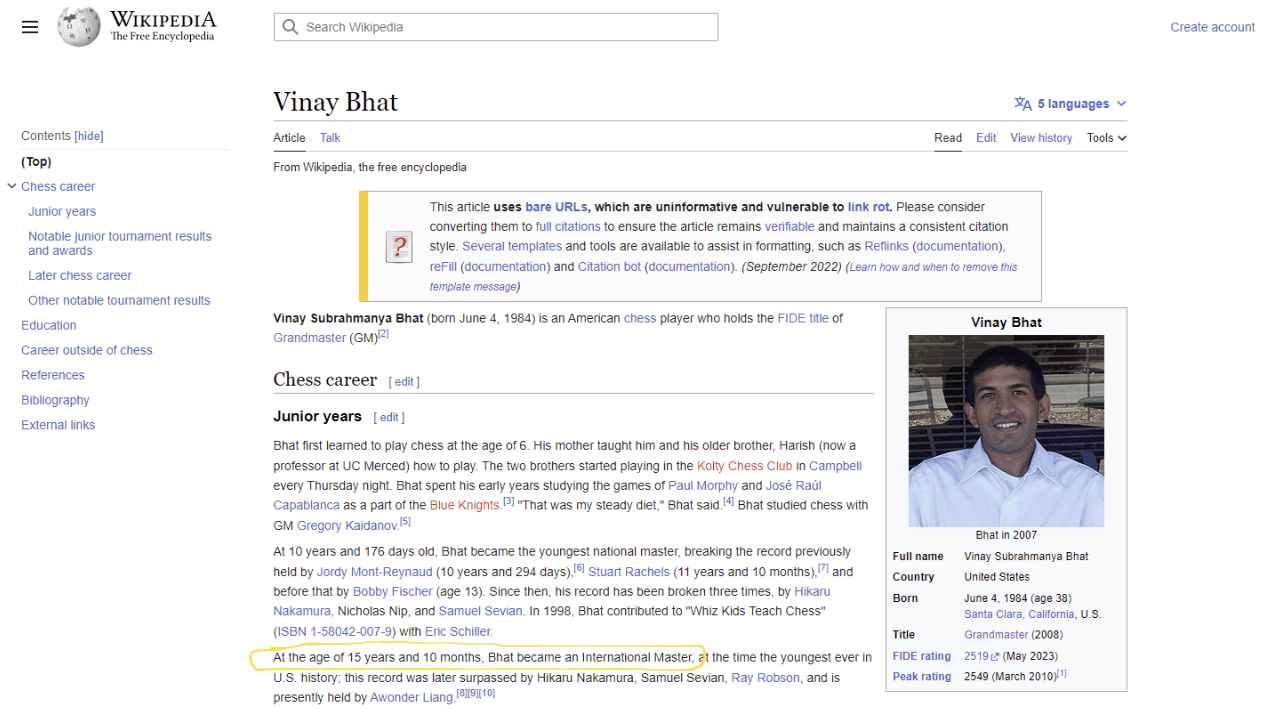Viewport: 1271px width, 709px height.
Task: Click into the Search Wikipedia field
Action: point(496,27)
